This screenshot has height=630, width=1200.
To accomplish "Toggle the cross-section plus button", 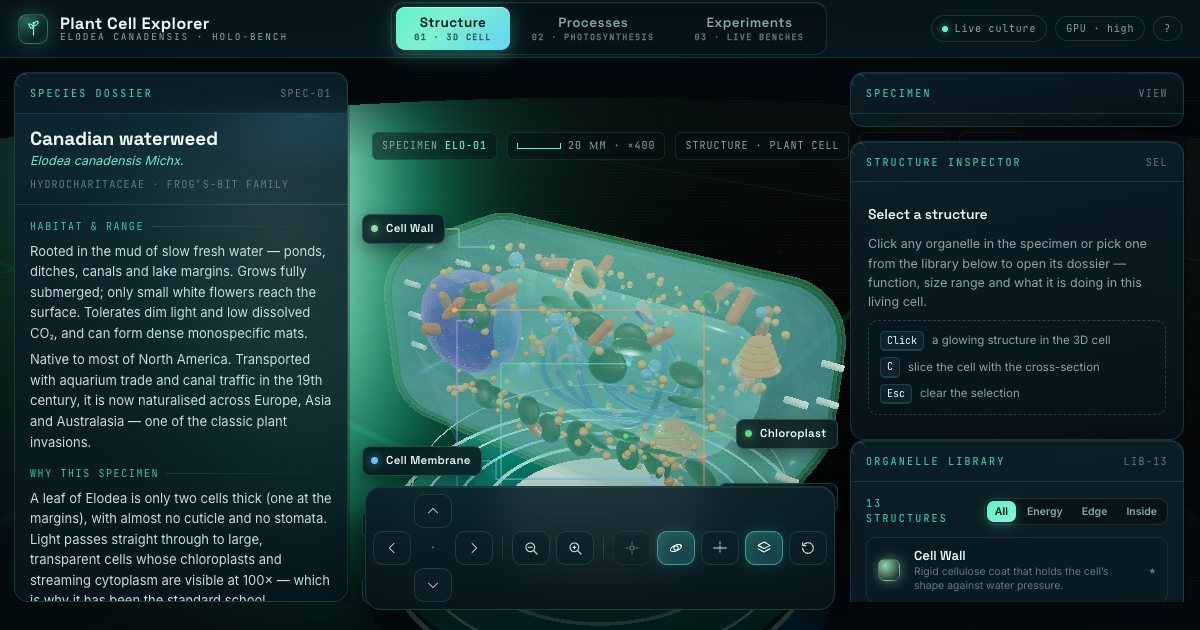I will coord(720,548).
